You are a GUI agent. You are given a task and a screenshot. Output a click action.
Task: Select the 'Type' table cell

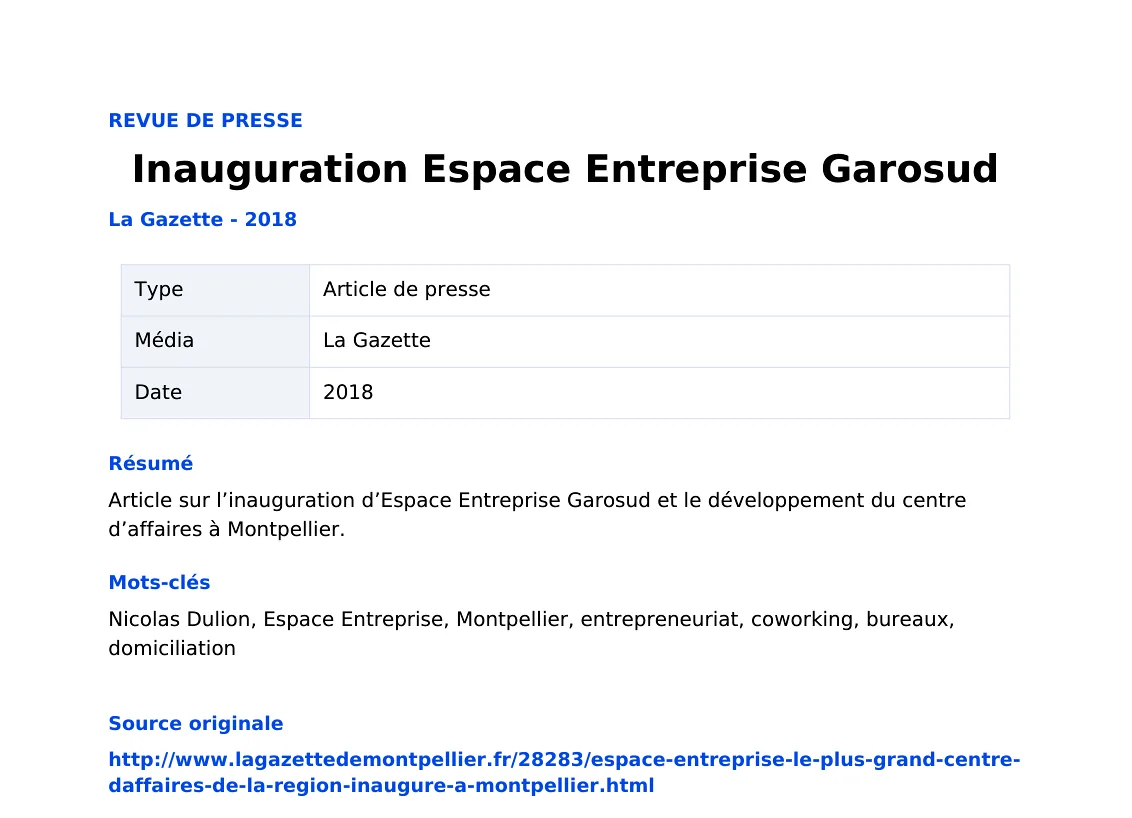[x=215, y=290]
